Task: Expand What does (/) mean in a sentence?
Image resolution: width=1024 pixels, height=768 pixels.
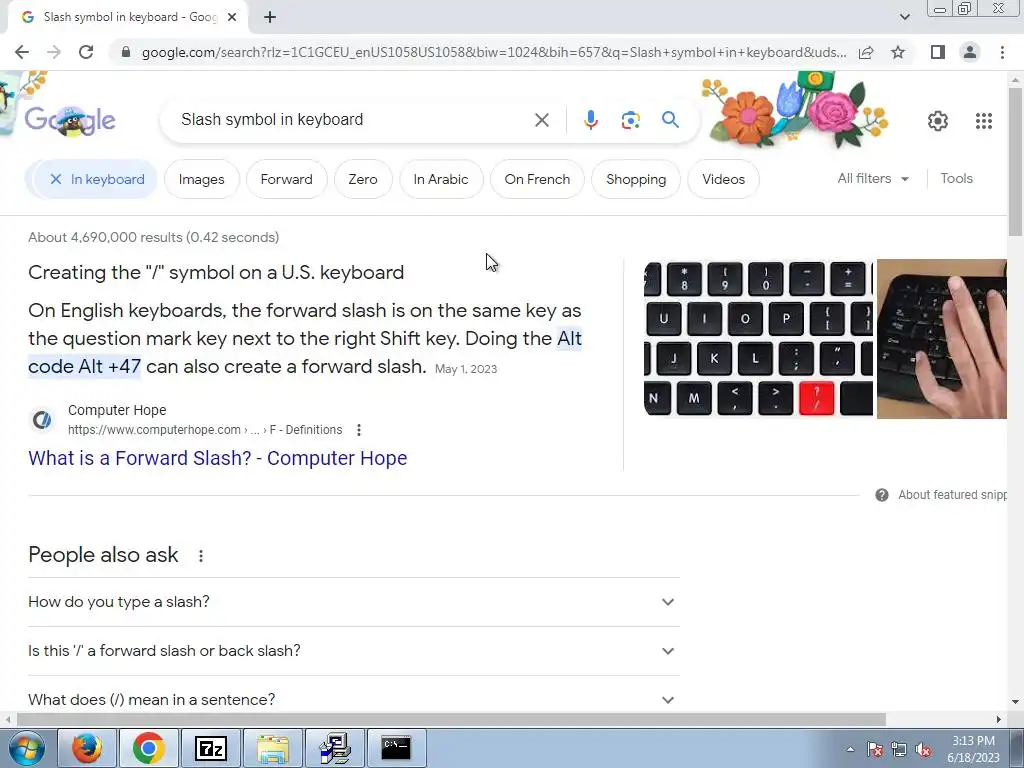Action: pyautogui.click(x=353, y=699)
